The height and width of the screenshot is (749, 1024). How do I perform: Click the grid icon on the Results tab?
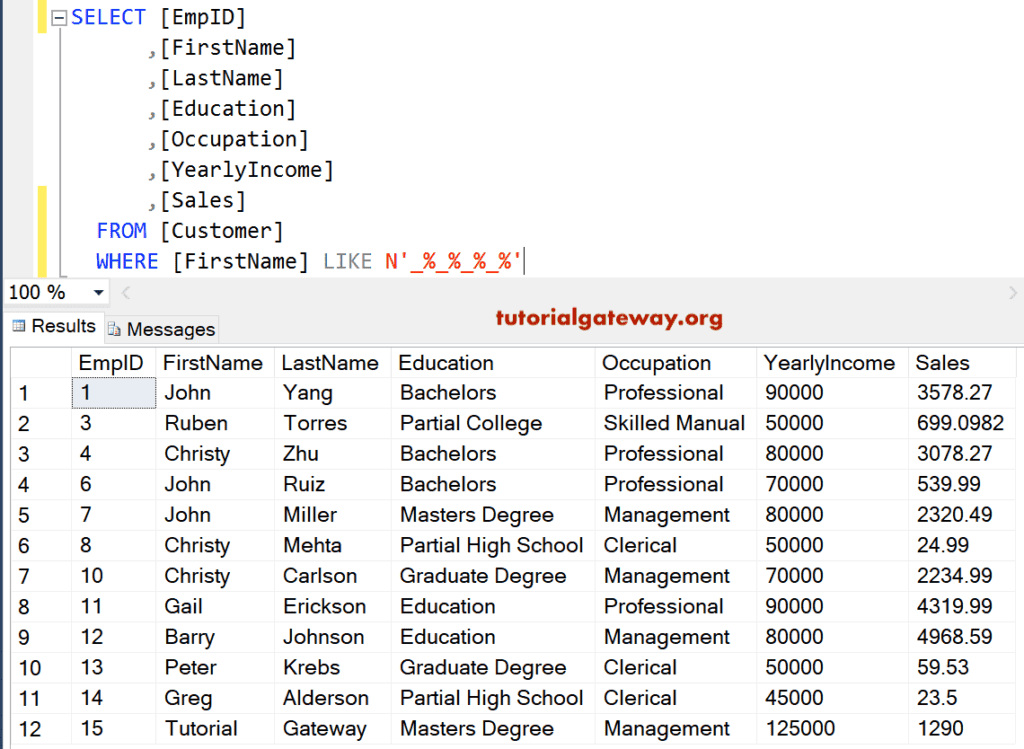pos(18,326)
